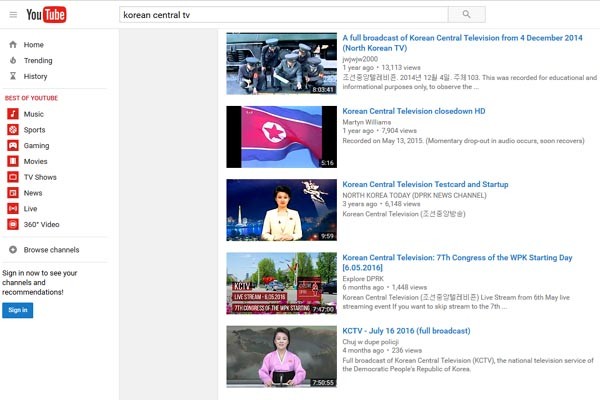Click '4 months ago • 236 views' text
The image size is (600, 400).
[x=382, y=350]
